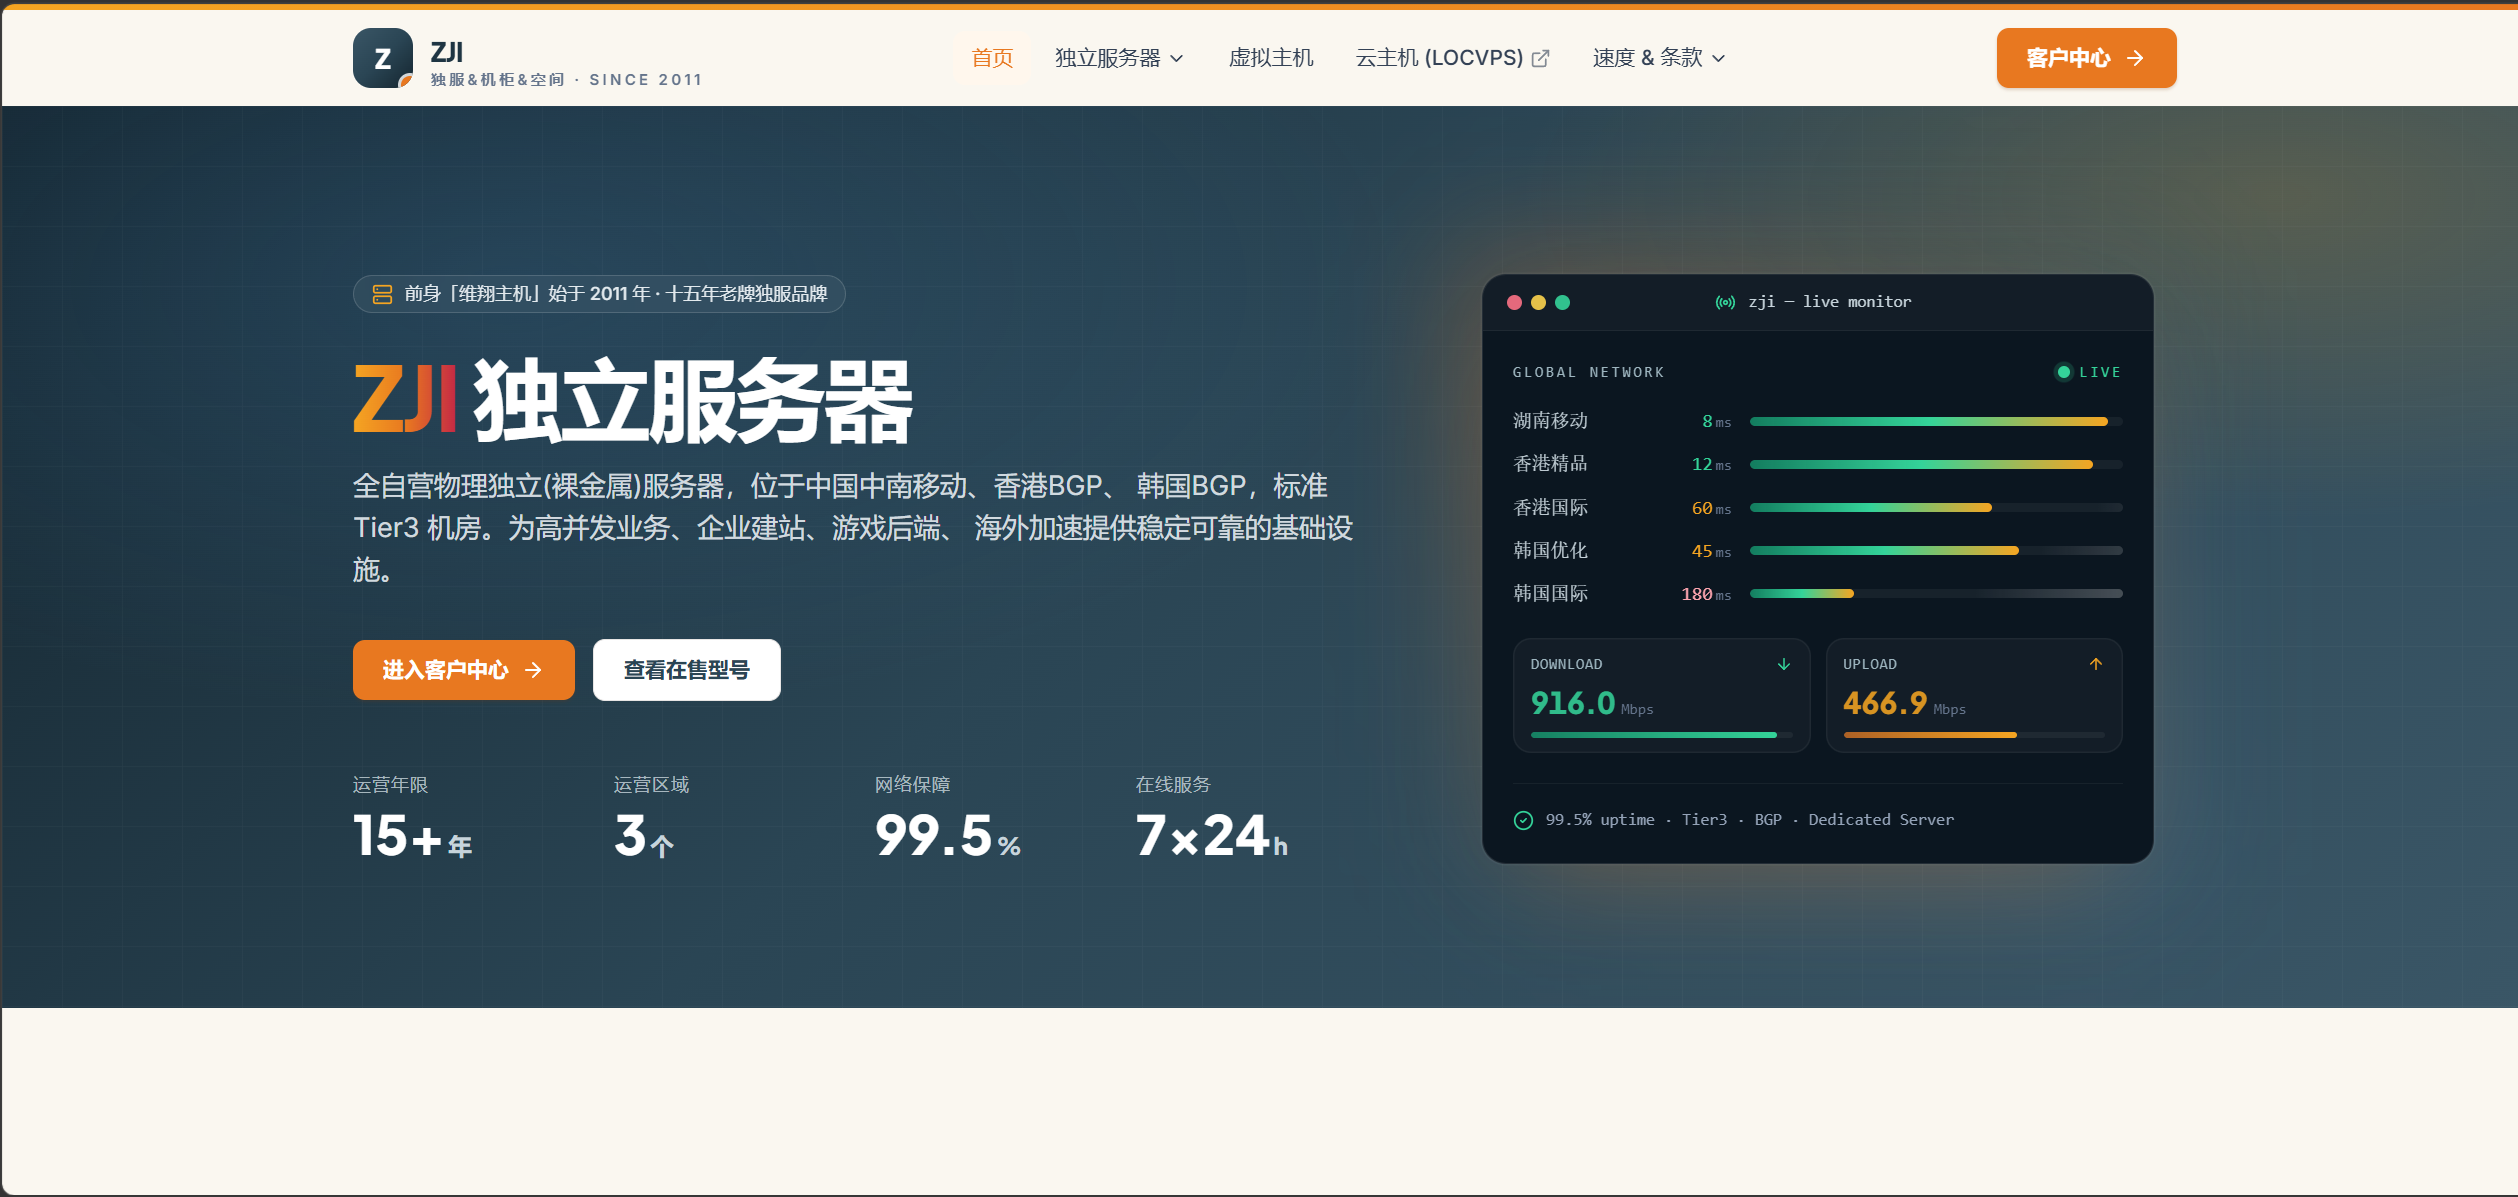This screenshot has height=1197, width=2518.
Task: Click the green LIVE indicator dot
Action: [2063, 372]
